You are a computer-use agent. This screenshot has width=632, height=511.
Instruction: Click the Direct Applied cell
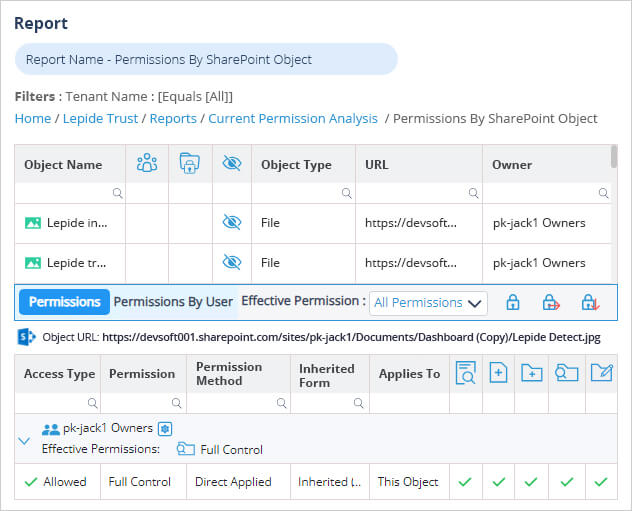click(x=238, y=482)
